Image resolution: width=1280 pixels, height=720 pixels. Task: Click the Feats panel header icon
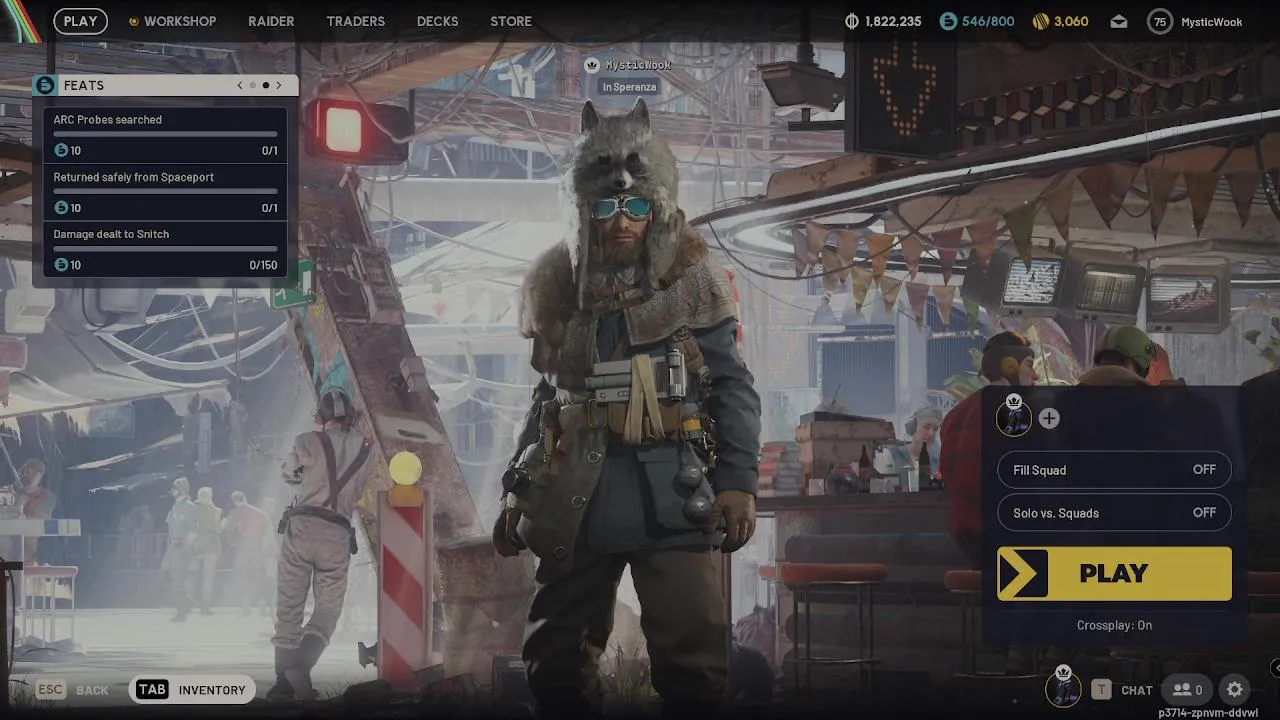[45, 85]
